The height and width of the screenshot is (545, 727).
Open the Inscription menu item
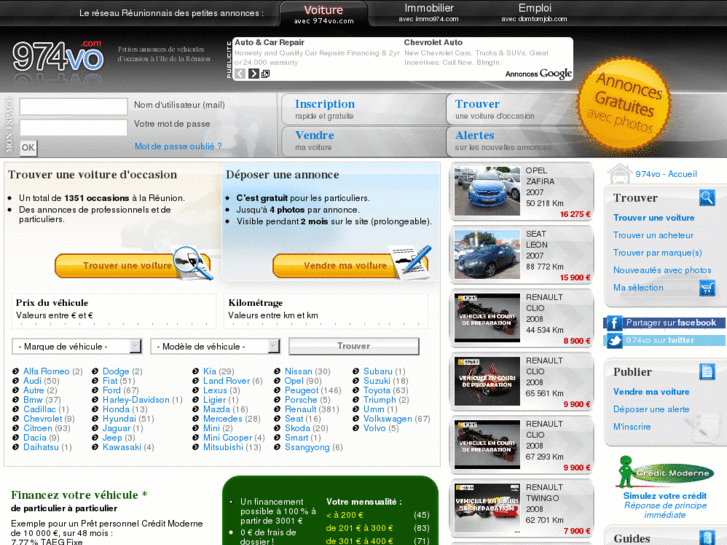coord(364,109)
